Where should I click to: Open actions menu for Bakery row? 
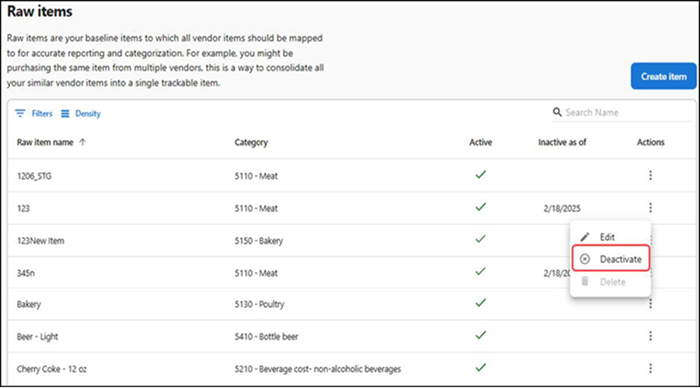pos(650,304)
